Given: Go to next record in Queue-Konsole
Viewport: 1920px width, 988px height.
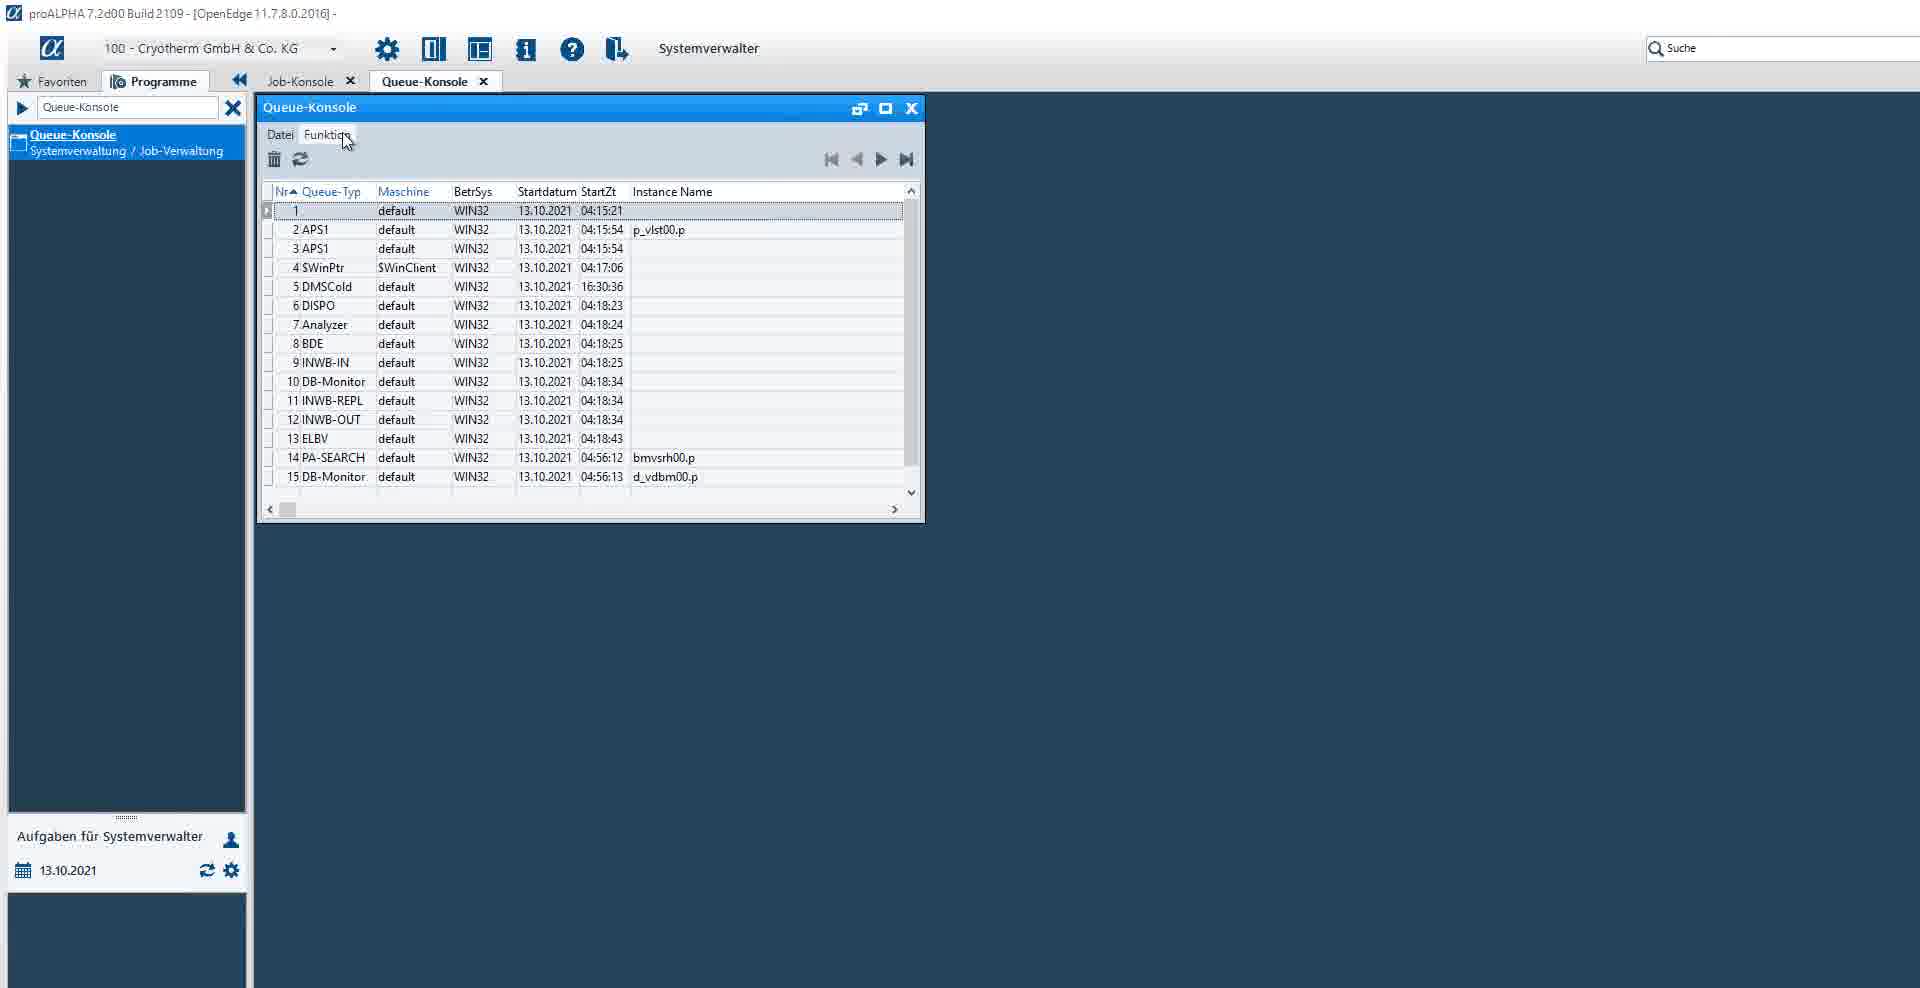Looking at the screenshot, I should pos(881,159).
